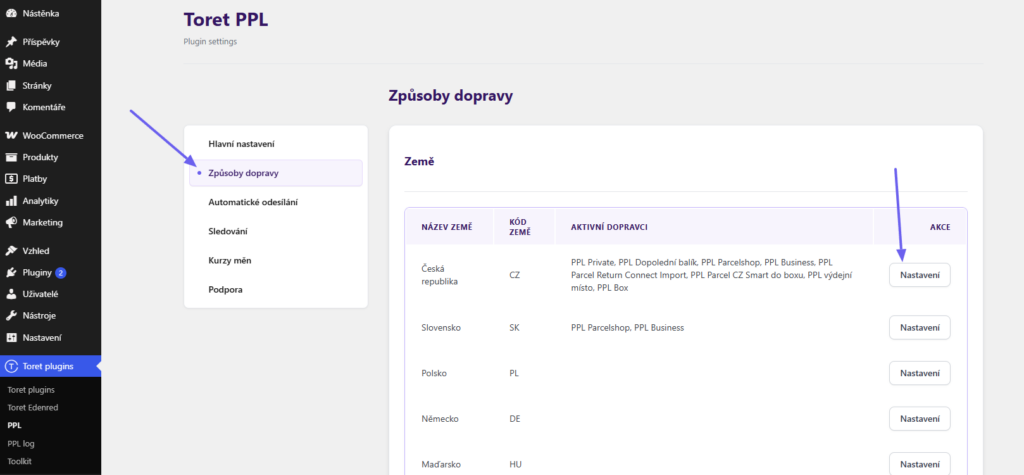This screenshot has width=1024, height=475.
Task: Click the Marketing megaphone icon
Action: [x=10, y=222]
